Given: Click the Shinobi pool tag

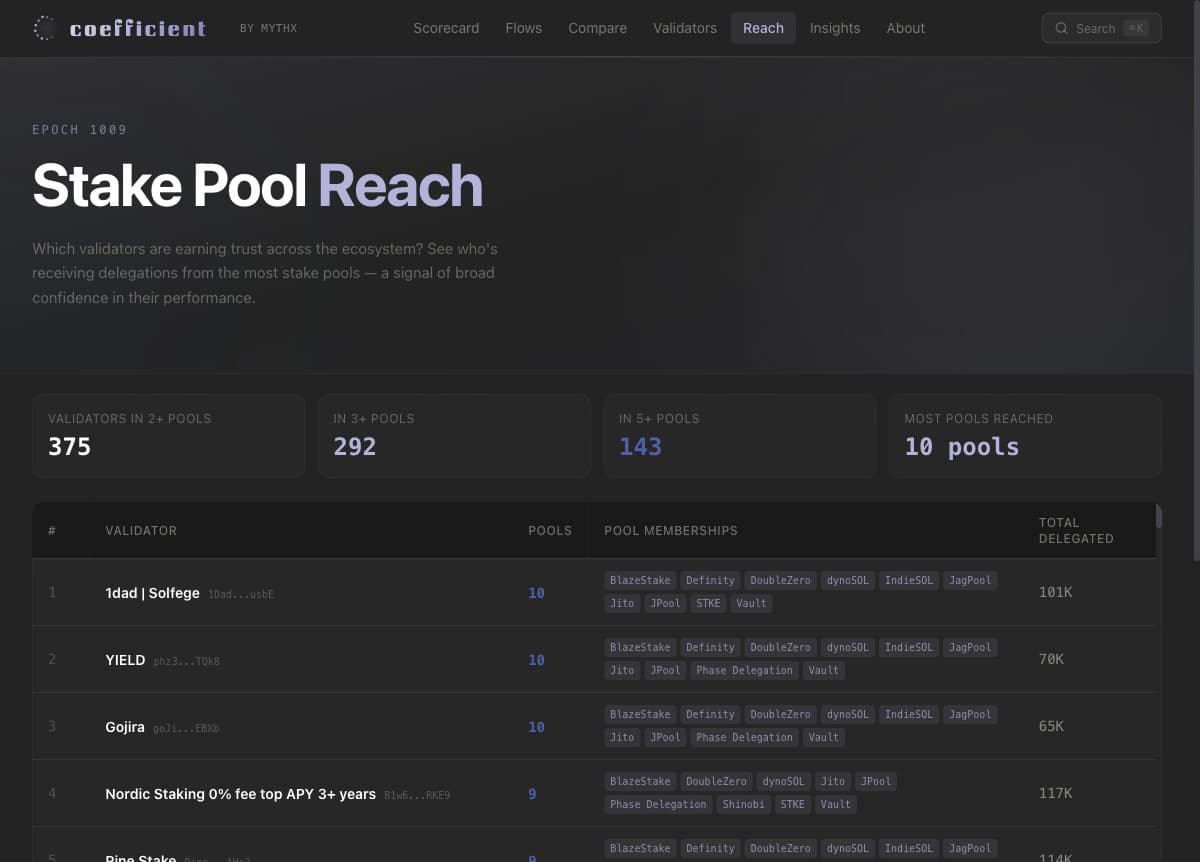Looking at the screenshot, I should pos(743,804).
